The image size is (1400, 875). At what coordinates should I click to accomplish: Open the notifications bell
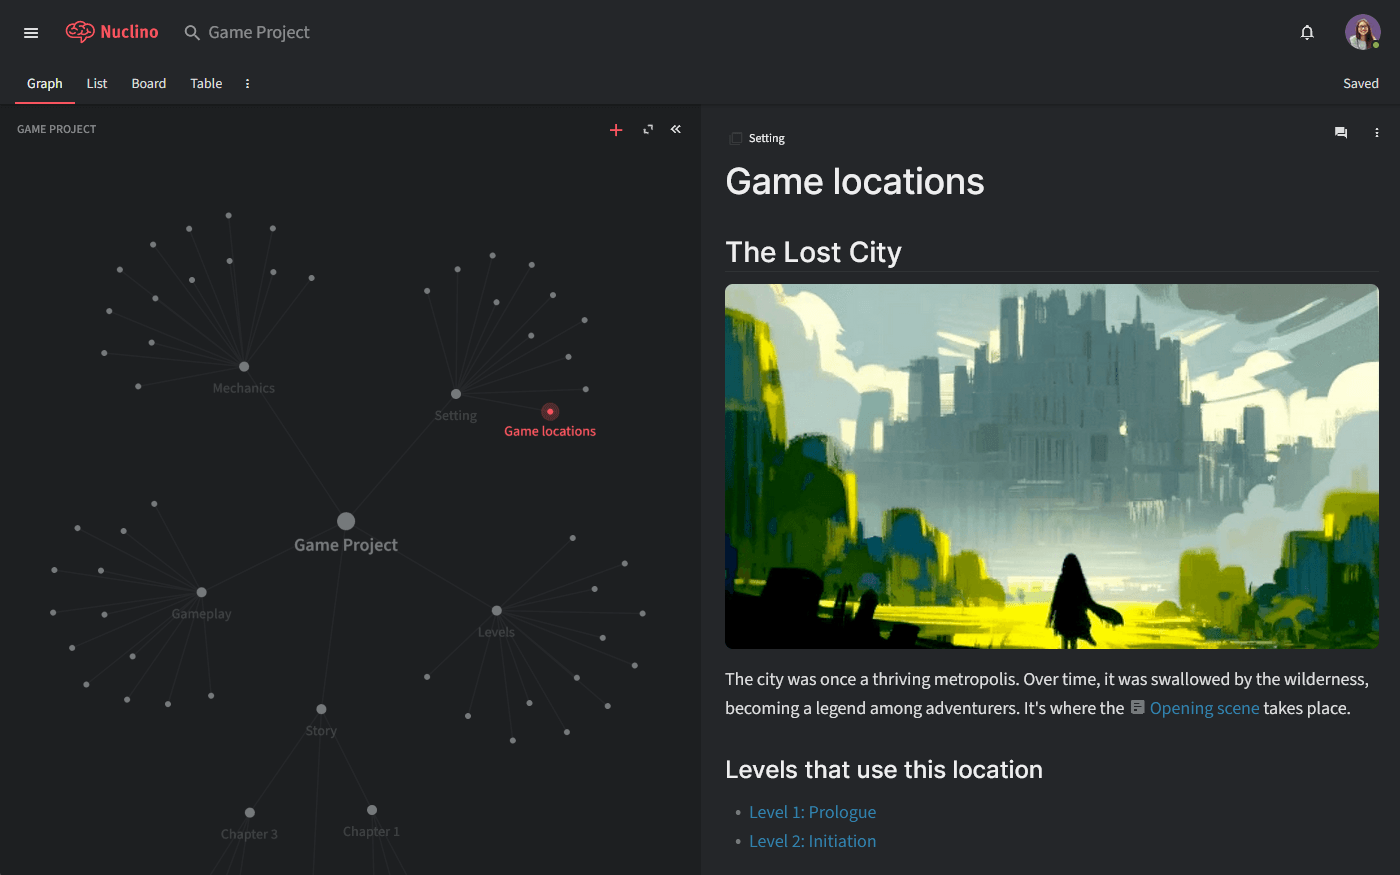click(x=1307, y=32)
